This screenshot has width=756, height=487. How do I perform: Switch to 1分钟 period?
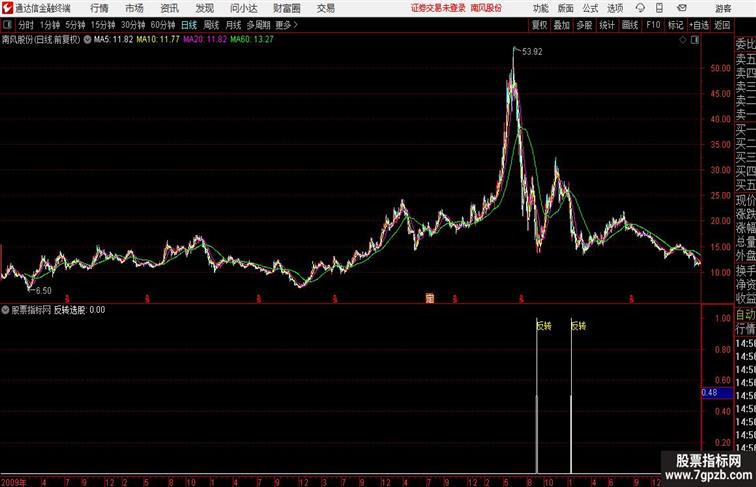pos(50,25)
